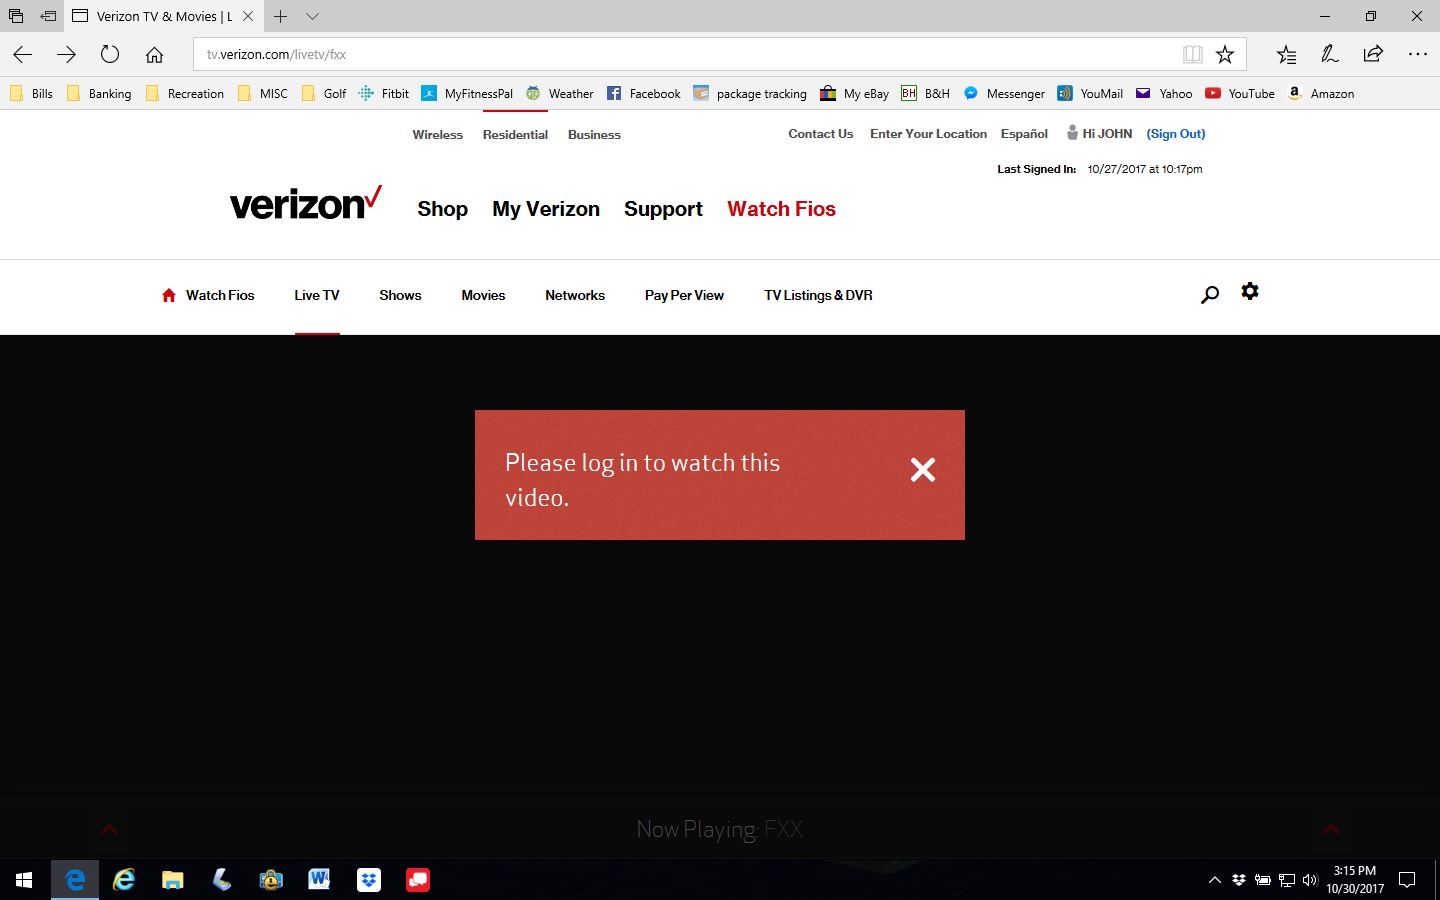Open a new browser tab
Screen dimensions: 1440x900
pos(281,16)
